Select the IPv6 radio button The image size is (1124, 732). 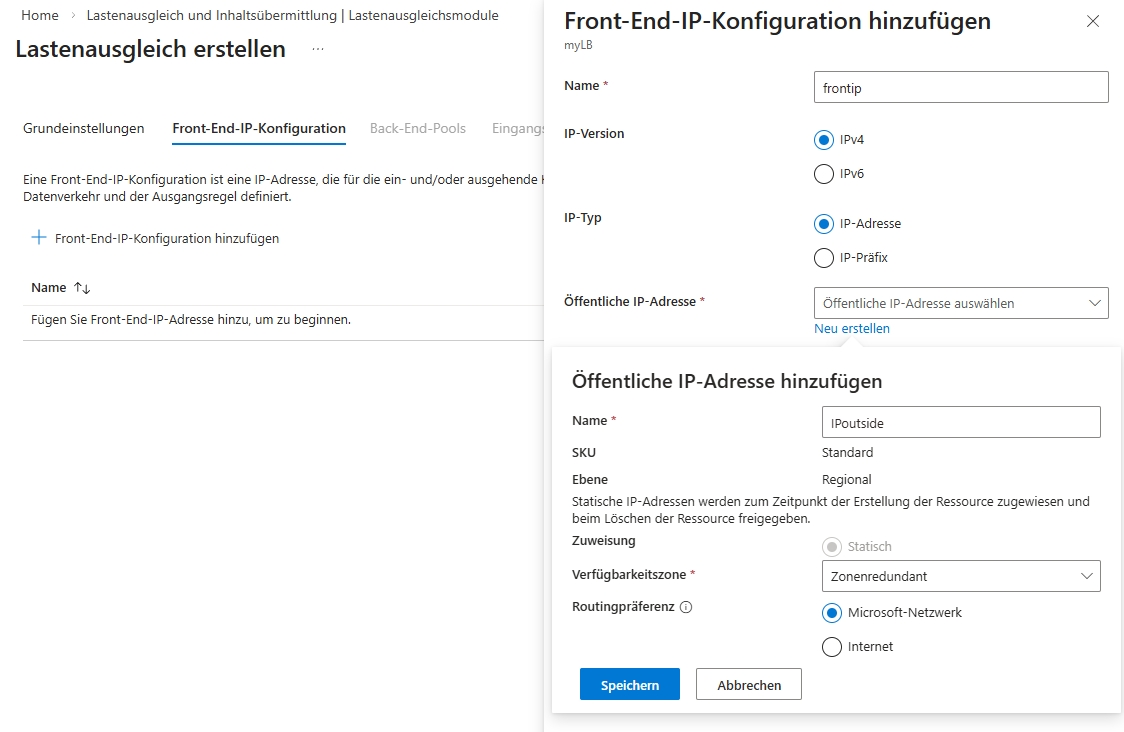(x=824, y=174)
